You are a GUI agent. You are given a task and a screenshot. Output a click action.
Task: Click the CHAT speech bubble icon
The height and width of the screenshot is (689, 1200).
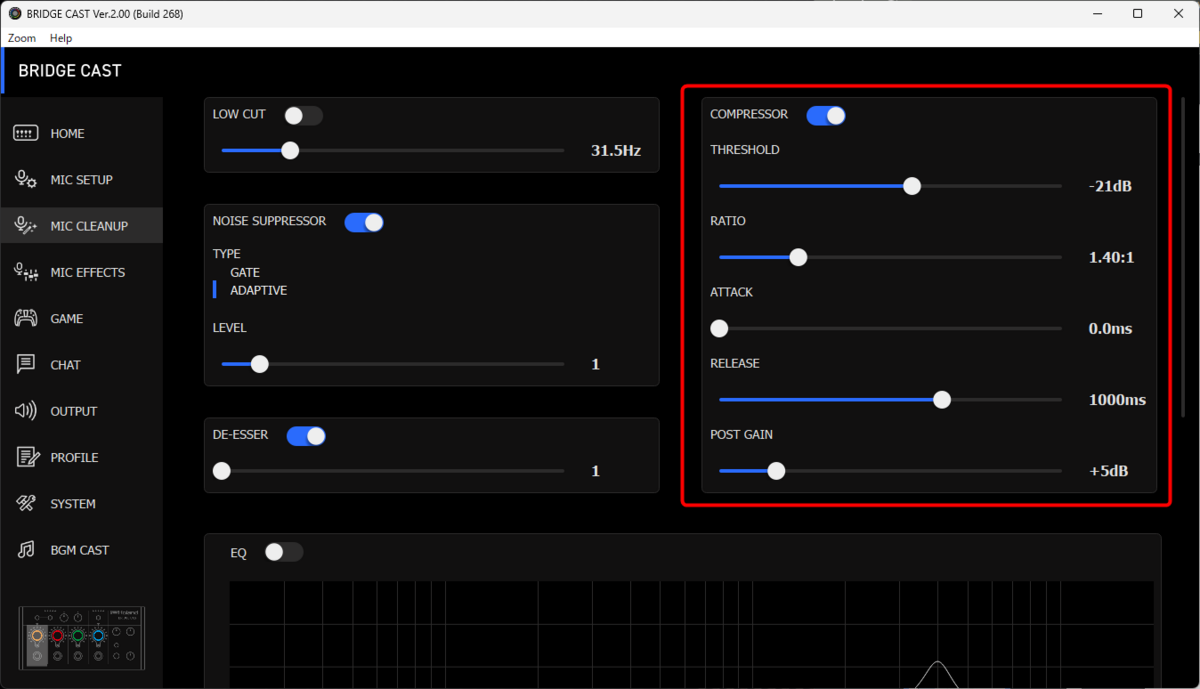[x=26, y=365]
